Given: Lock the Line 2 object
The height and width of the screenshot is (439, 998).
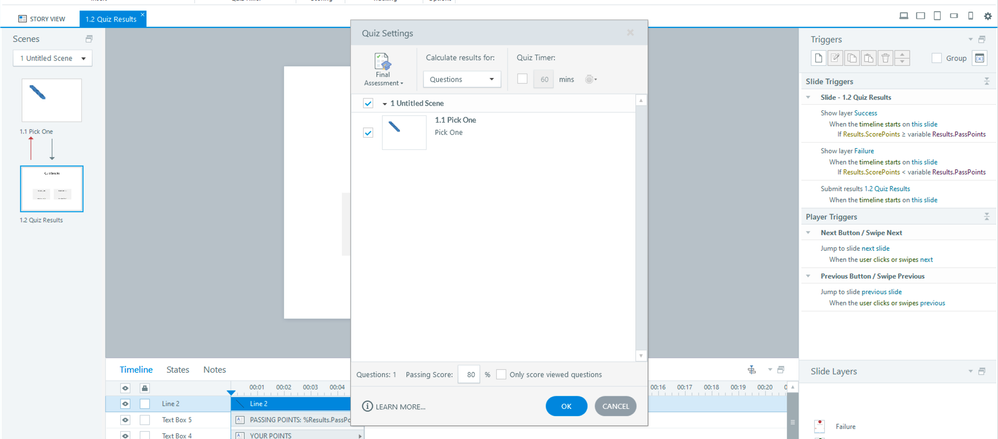Looking at the screenshot, I should [x=144, y=403].
